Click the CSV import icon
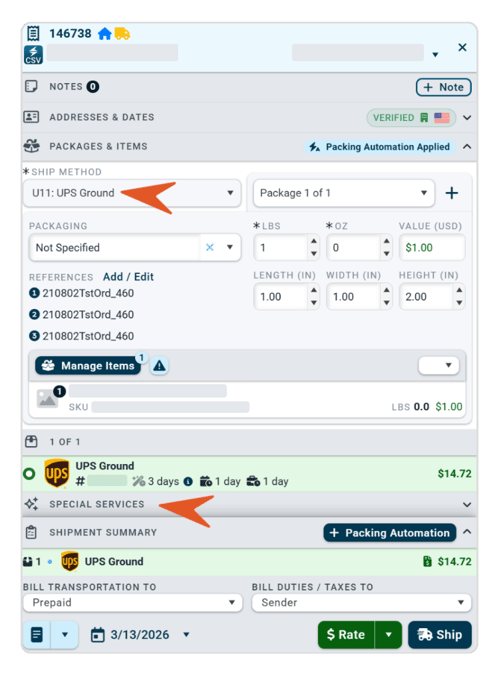 click(x=33, y=55)
